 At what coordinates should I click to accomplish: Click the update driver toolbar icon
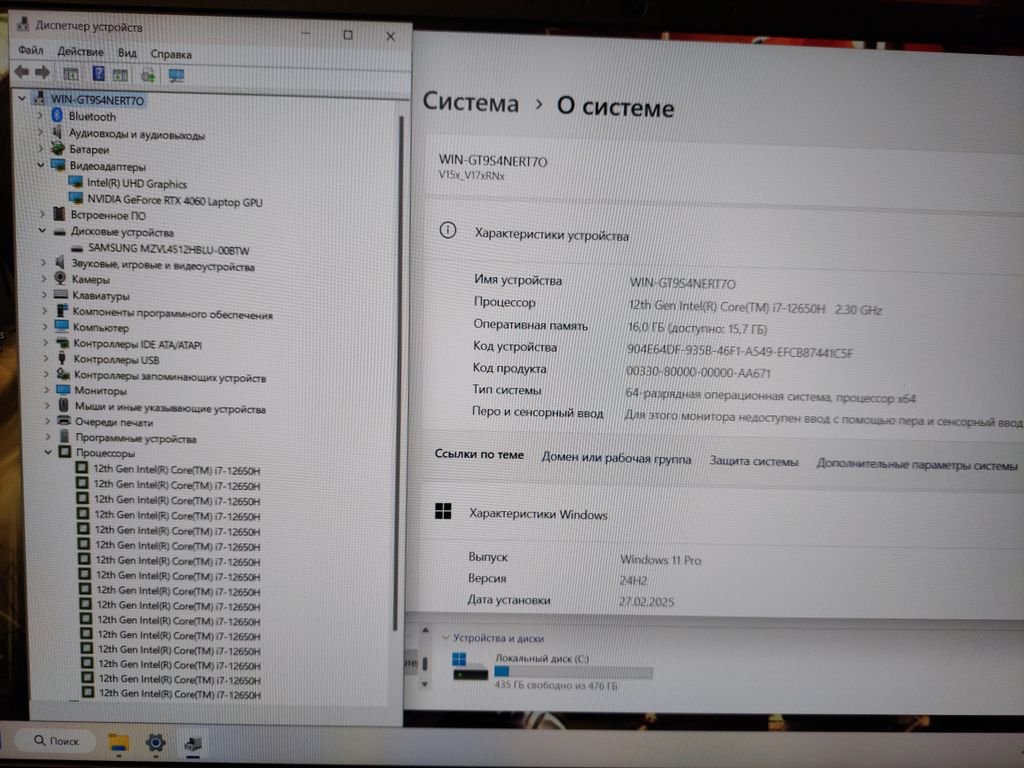coord(148,75)
